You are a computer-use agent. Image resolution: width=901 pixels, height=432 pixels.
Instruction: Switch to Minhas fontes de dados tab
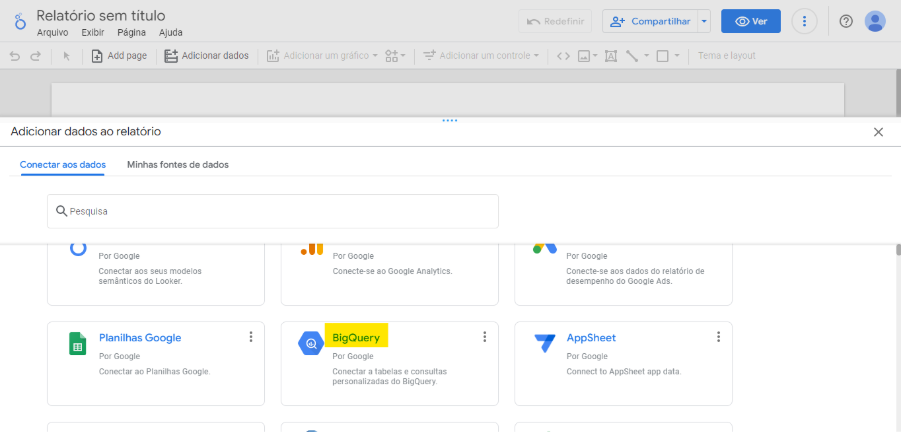178,165
